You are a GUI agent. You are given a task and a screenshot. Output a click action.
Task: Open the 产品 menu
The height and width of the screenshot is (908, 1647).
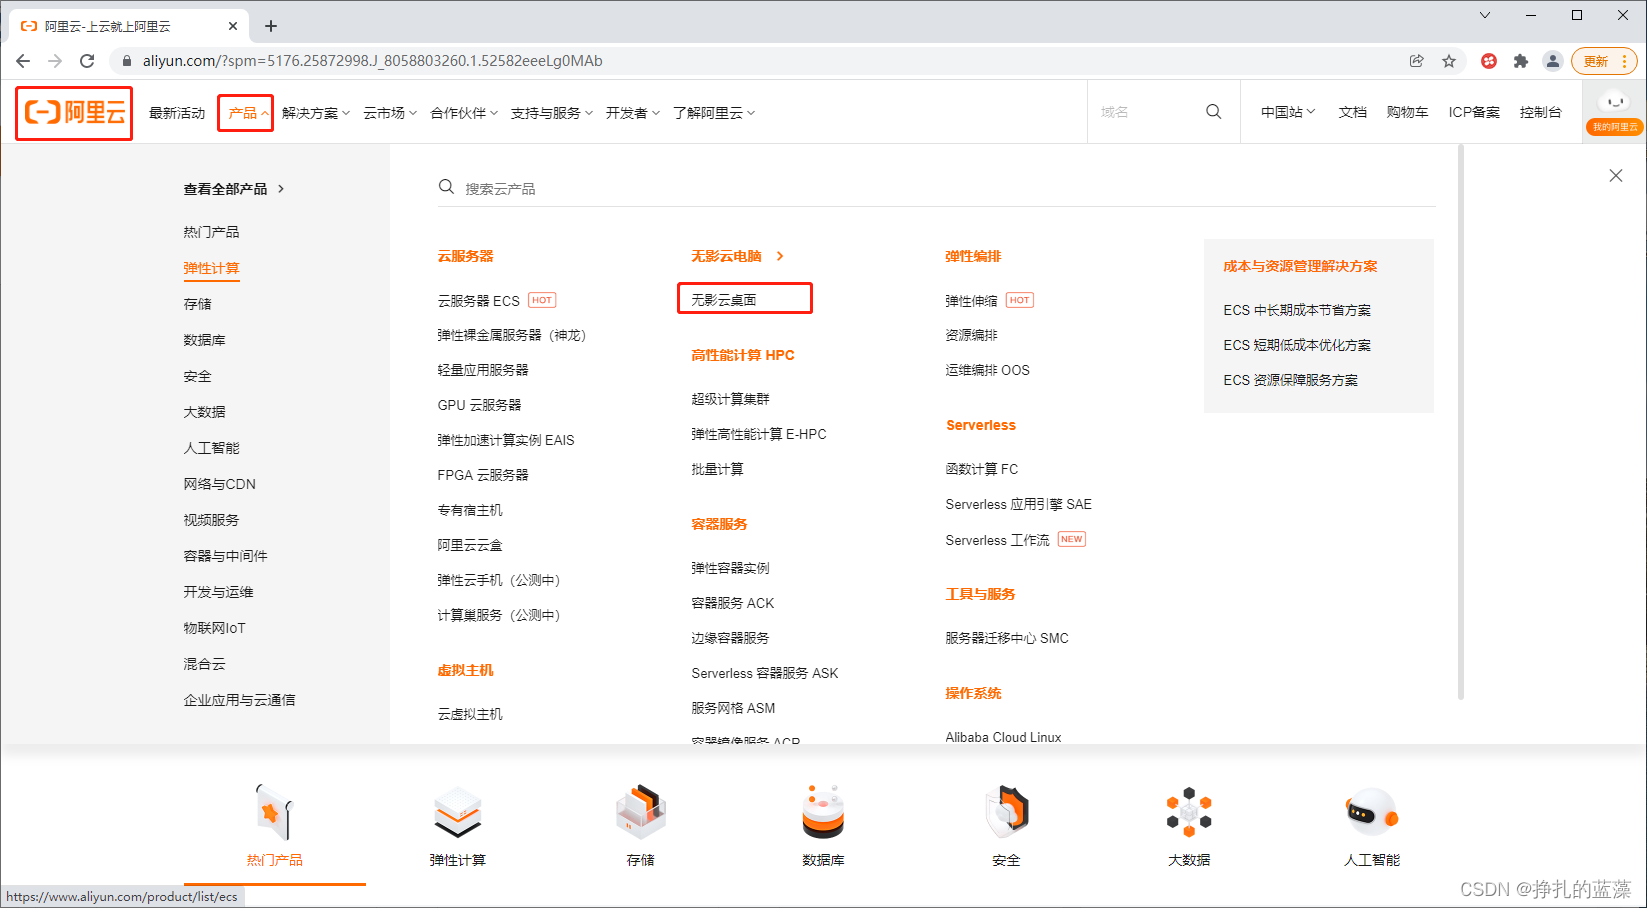point(245,112)
